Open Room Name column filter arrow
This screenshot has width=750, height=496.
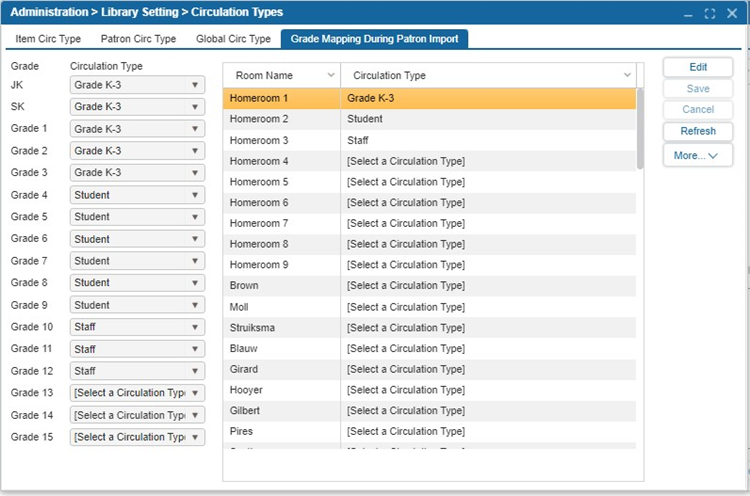pos(331,75)
